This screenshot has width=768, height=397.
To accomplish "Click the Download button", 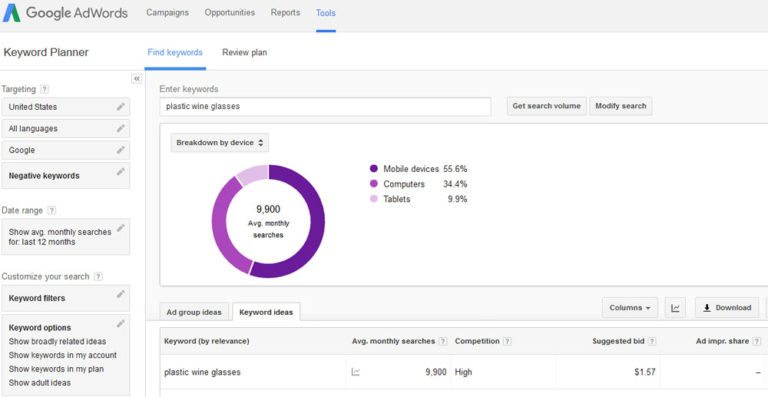I will (x=727, y=308).
